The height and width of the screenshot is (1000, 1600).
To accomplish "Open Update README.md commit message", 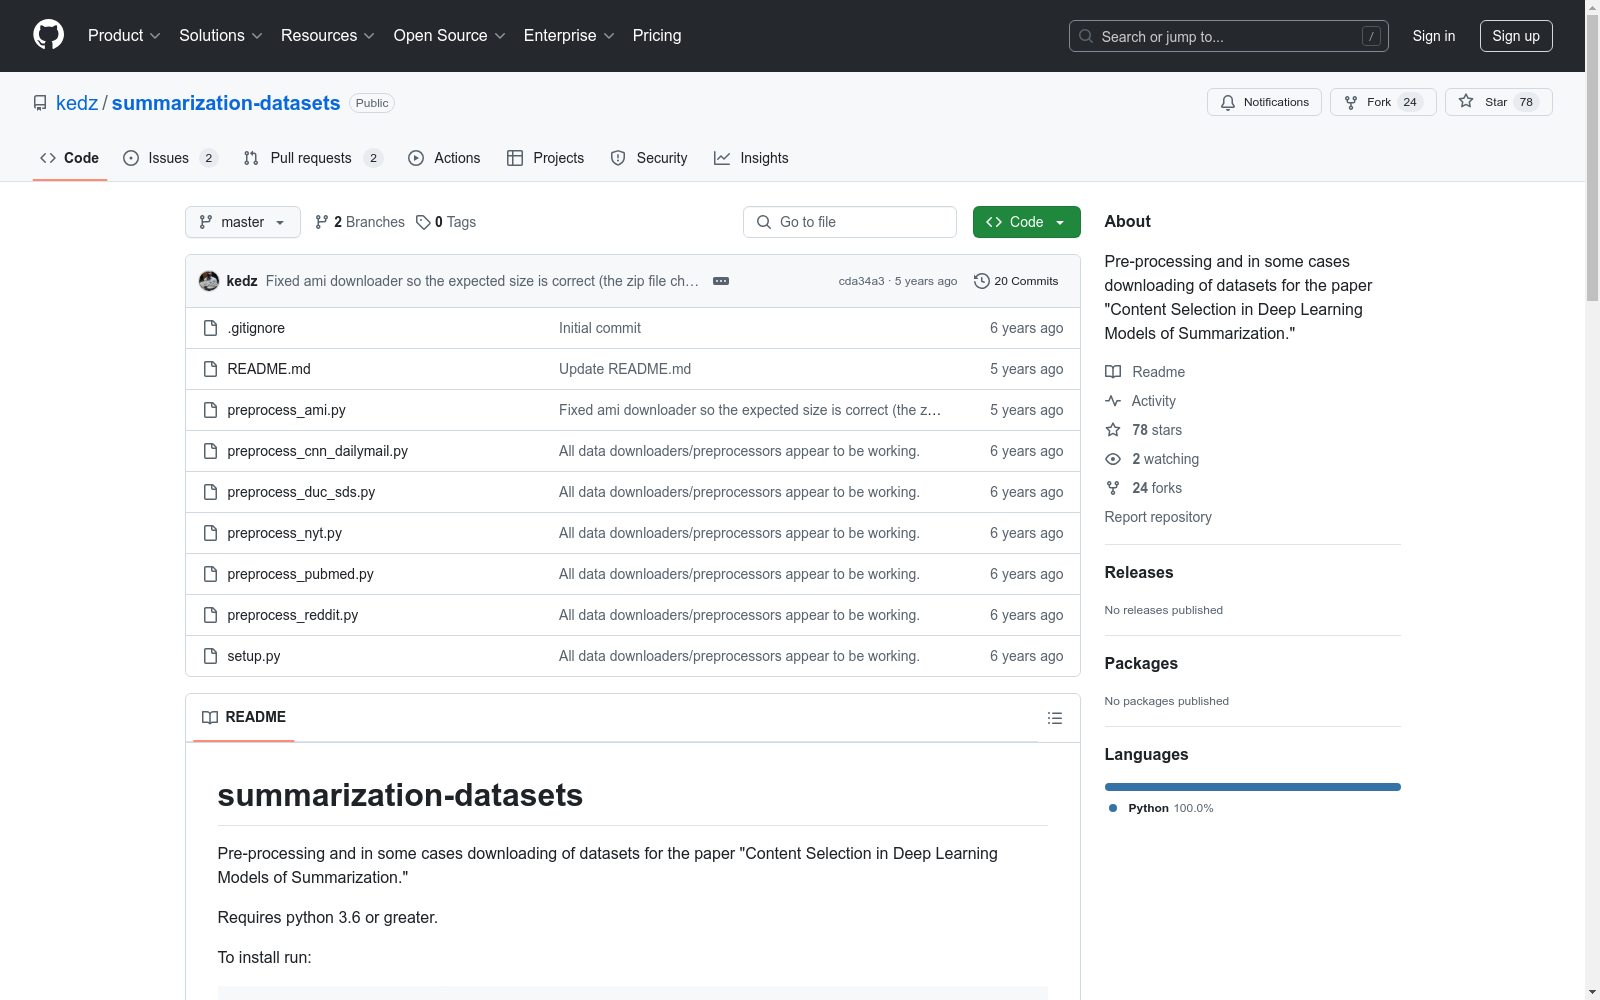I will [x=625, y=369].
